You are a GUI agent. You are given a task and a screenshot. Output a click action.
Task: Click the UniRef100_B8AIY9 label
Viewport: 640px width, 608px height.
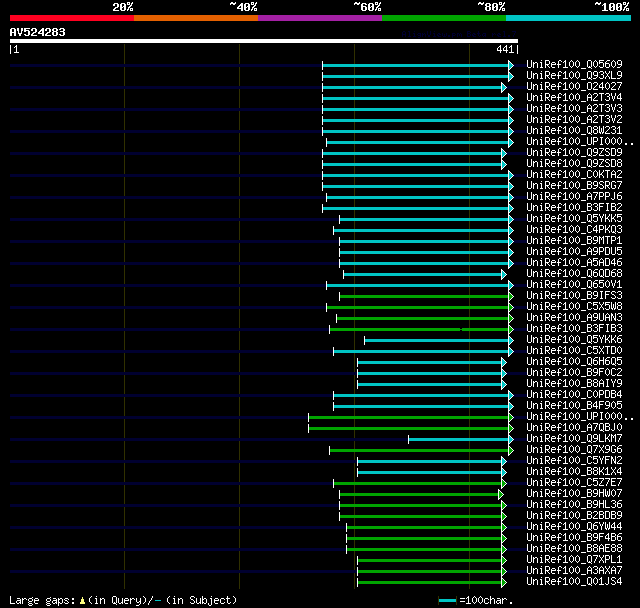[574, 384]
